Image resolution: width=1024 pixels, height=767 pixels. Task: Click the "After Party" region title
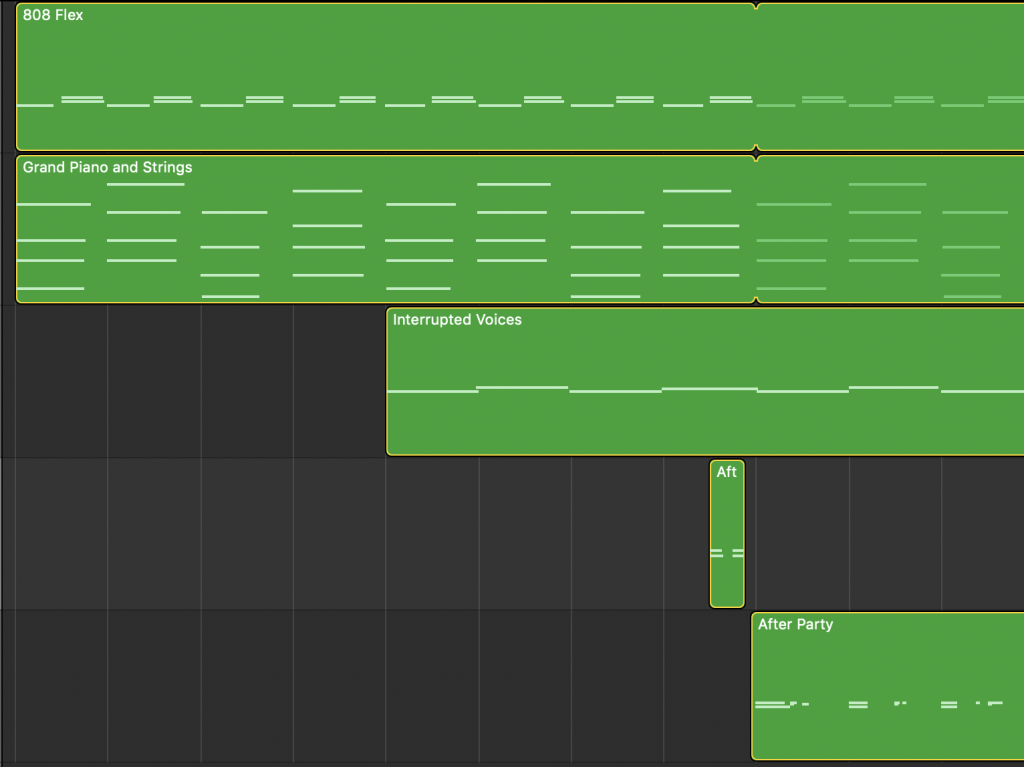click(x=795, y=624)
